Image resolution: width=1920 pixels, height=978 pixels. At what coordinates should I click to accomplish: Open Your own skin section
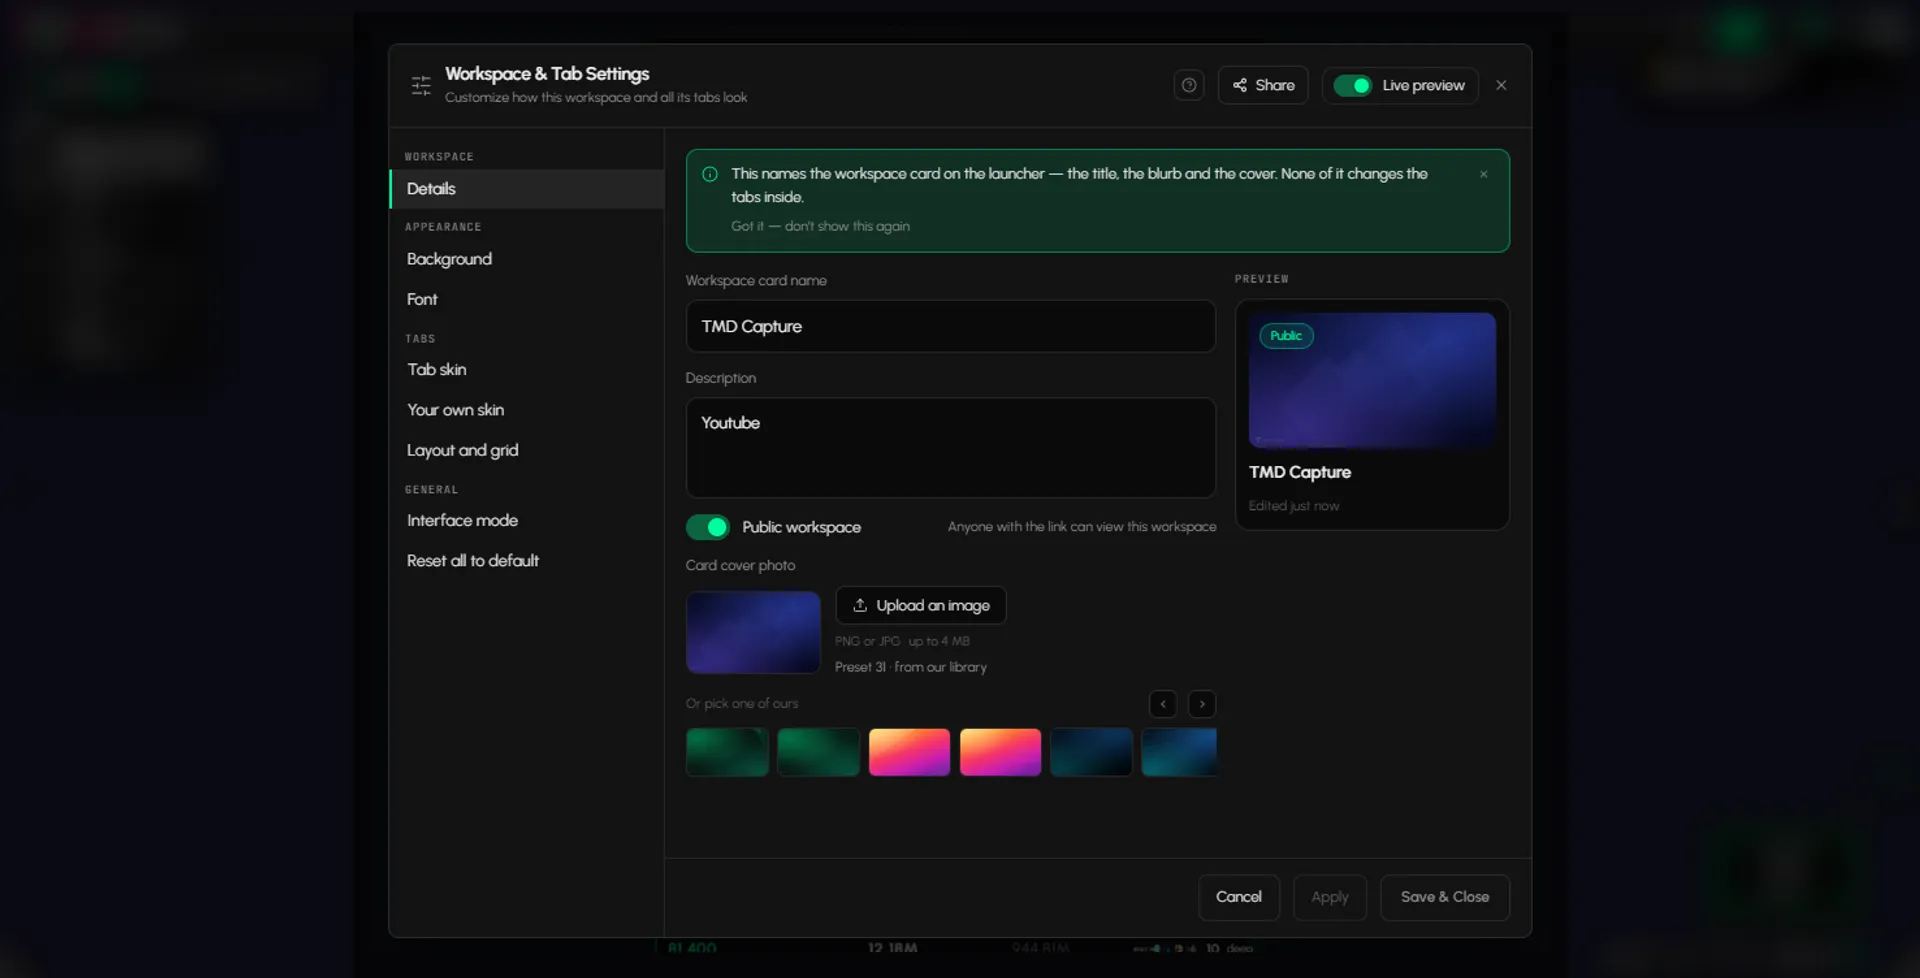pyautogui.click(x=527, y=410)
